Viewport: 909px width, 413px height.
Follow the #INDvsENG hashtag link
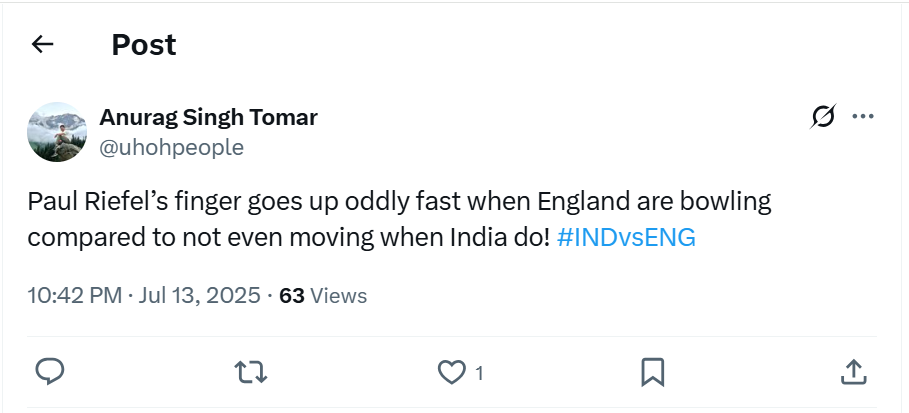click(626, 238)
